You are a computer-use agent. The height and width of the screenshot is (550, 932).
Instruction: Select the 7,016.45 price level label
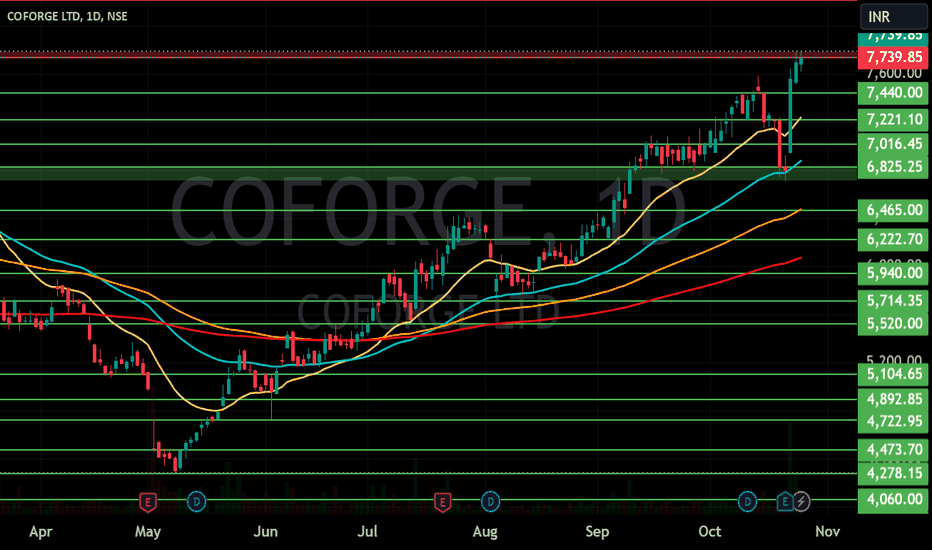(893, 144)
